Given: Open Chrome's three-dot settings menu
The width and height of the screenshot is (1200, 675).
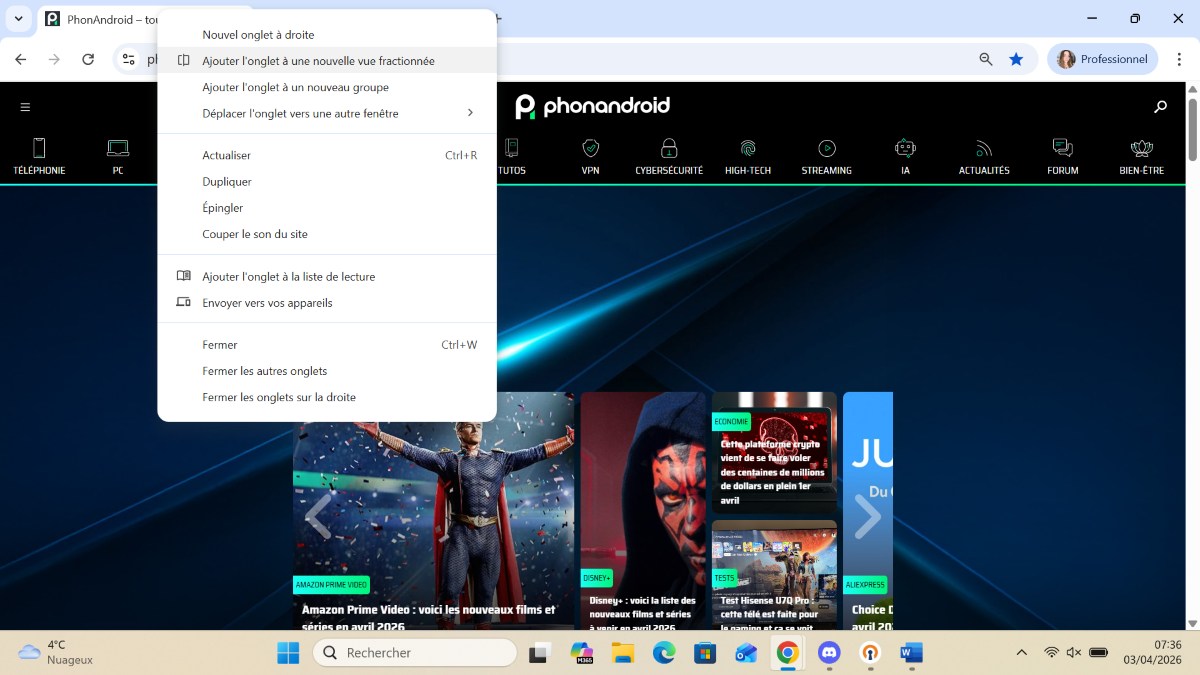Looking at the screenshot, I should click(1181, 59).
